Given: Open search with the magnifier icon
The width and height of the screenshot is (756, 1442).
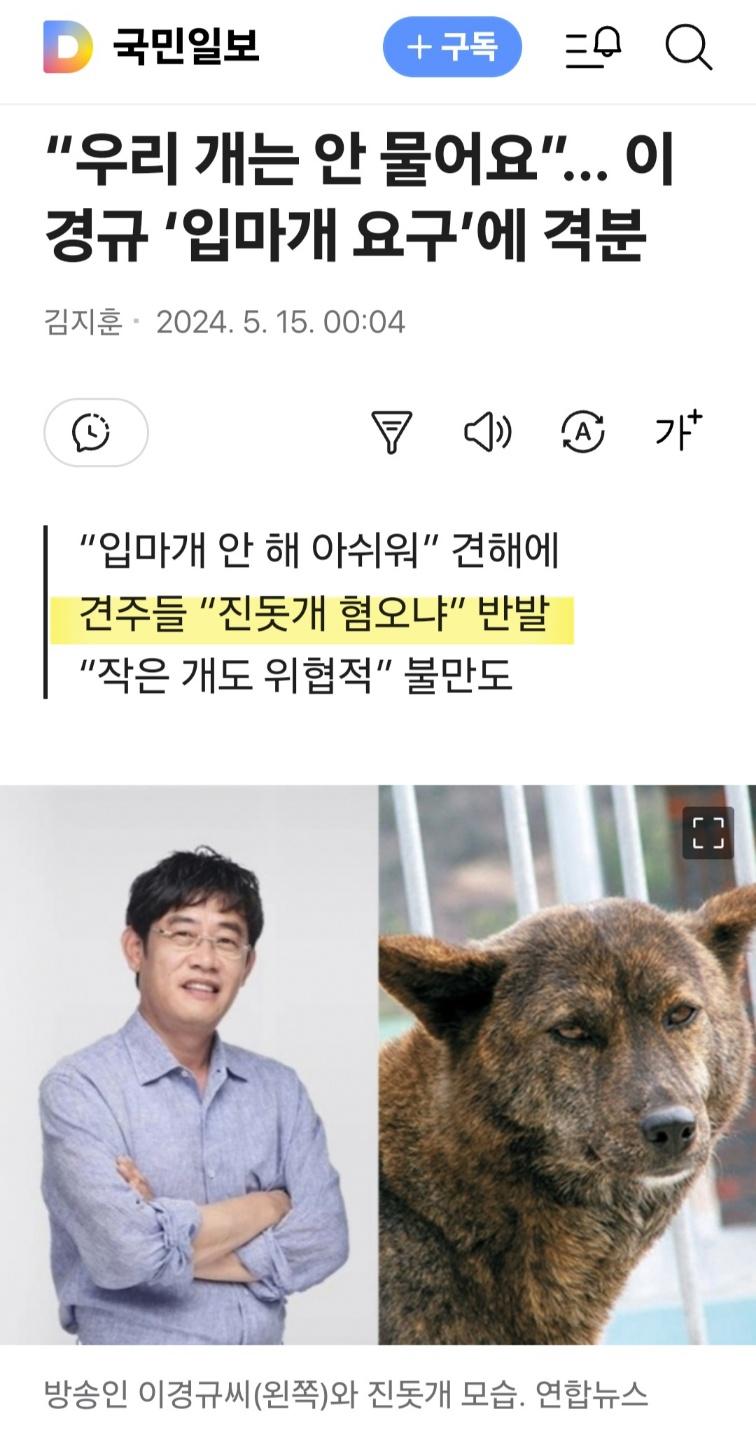Looking at the screenshot, I should (688, 47).
